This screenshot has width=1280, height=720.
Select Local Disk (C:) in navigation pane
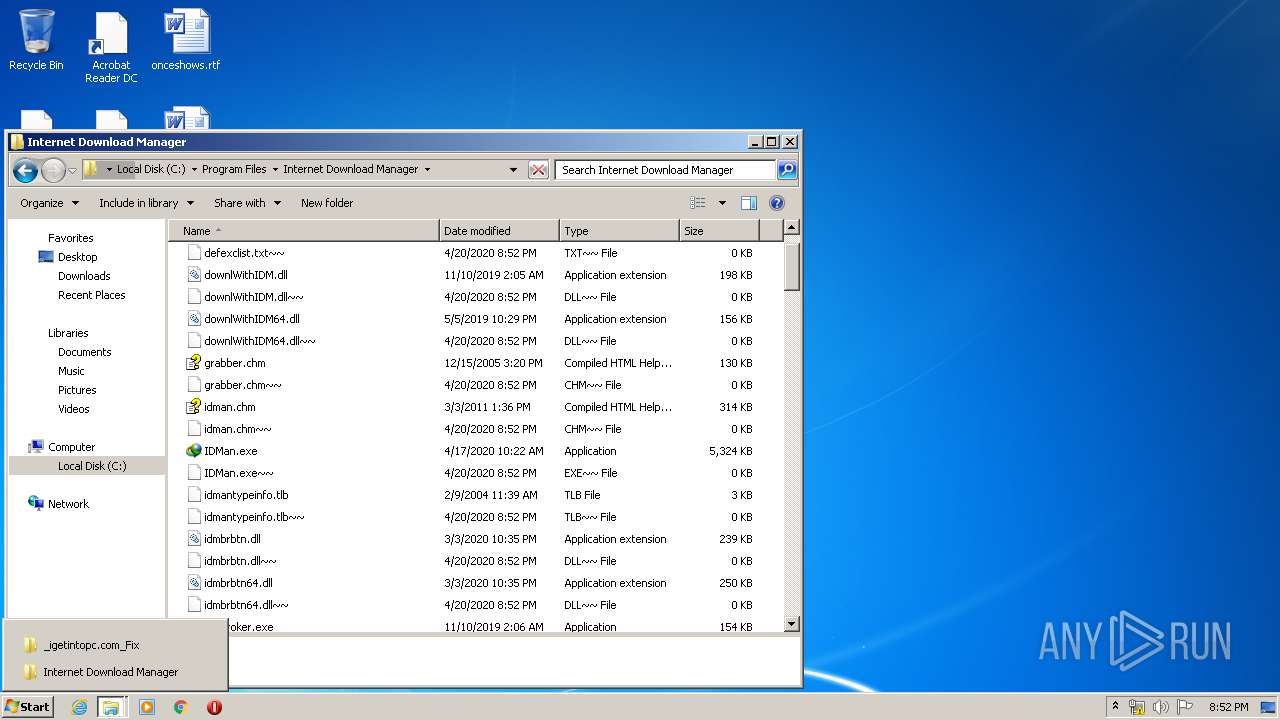point(91,466)
